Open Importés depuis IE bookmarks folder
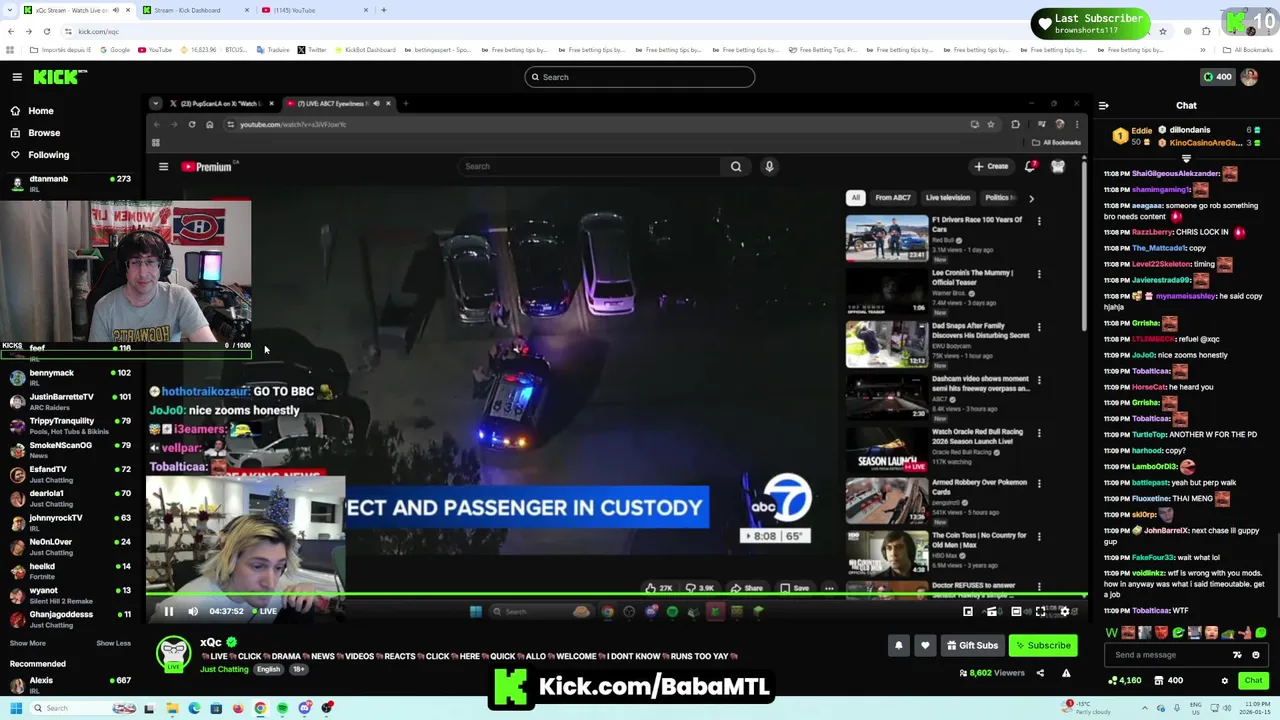 point(62,50)
